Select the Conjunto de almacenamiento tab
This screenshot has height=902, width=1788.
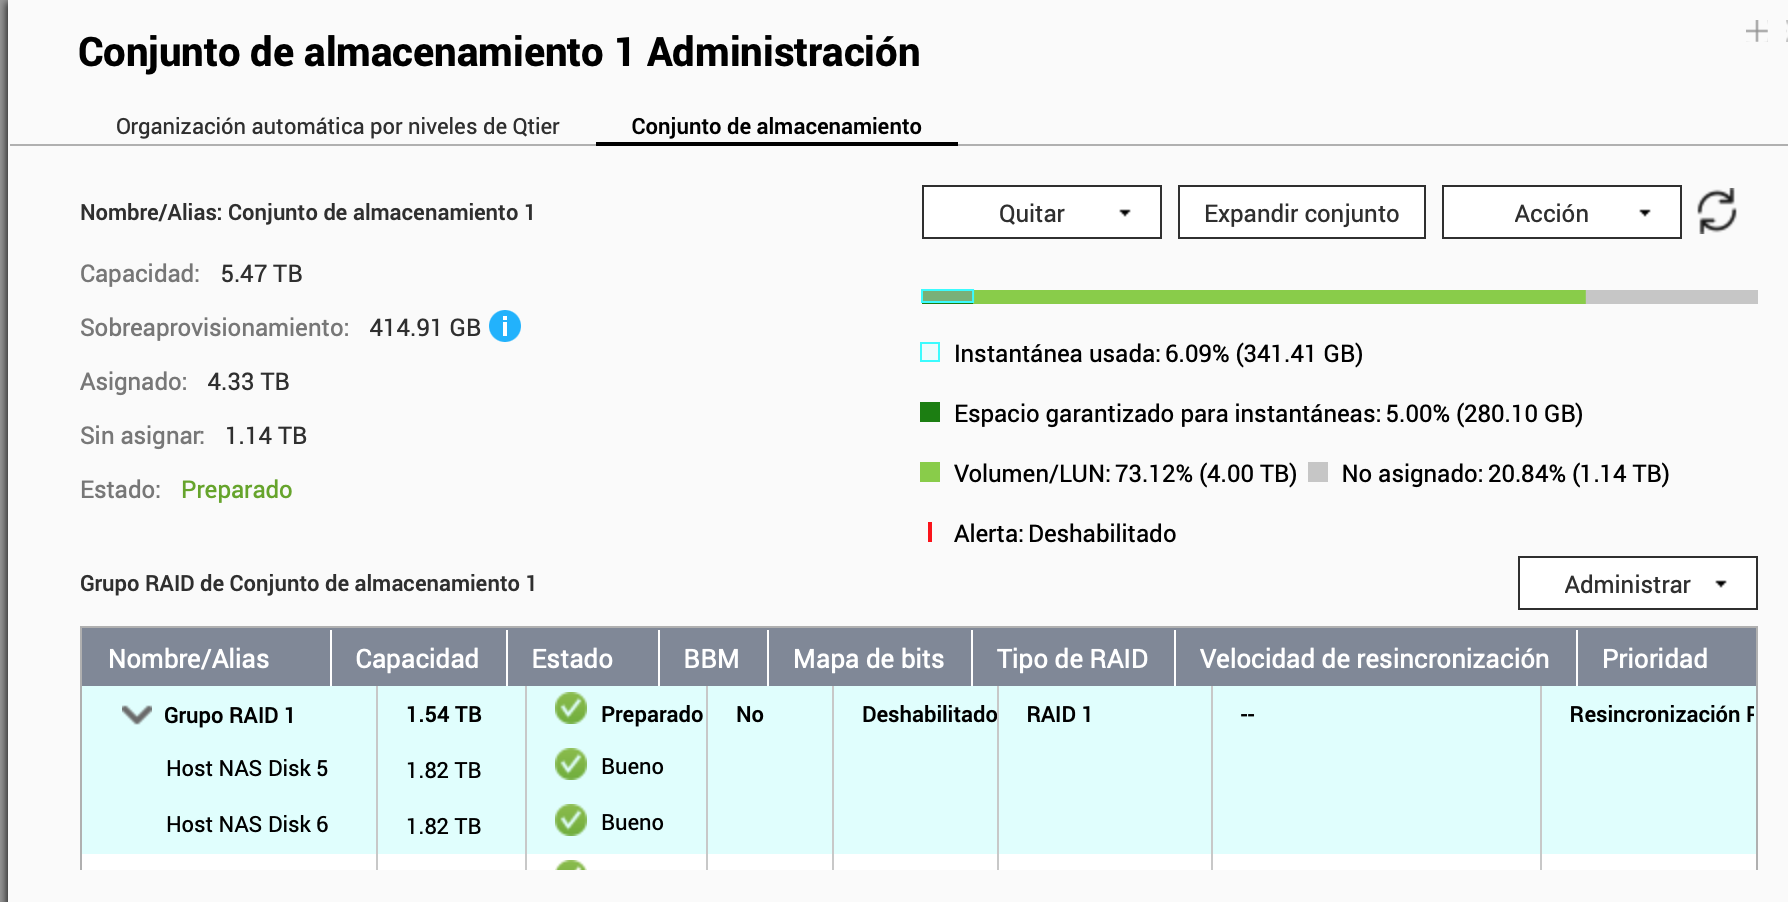click(x=776, y=126)
